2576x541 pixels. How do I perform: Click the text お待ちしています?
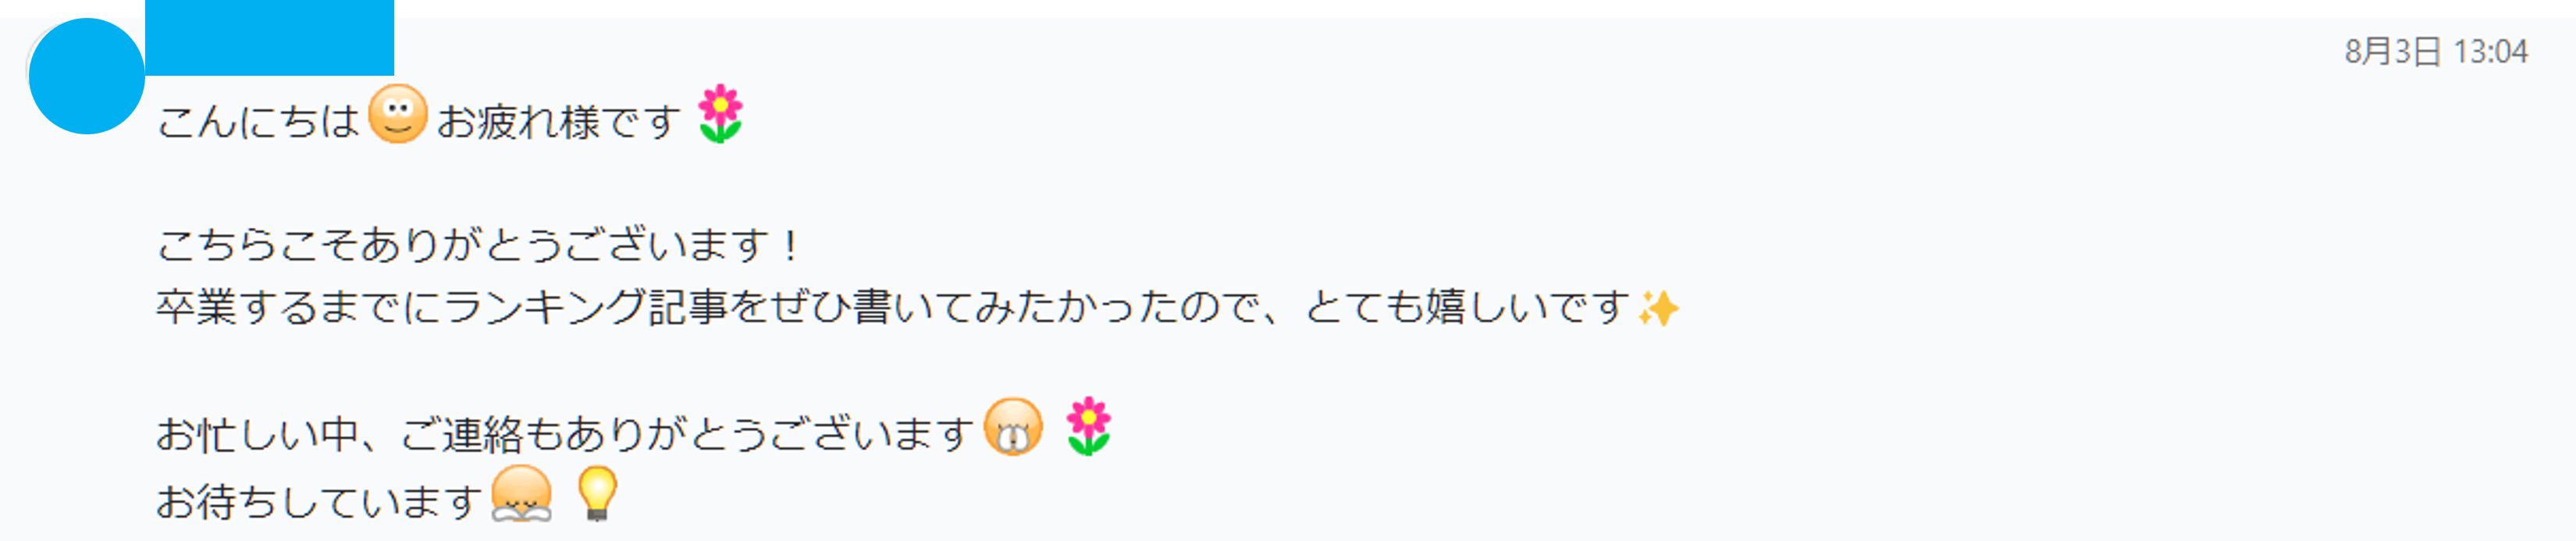319,501
